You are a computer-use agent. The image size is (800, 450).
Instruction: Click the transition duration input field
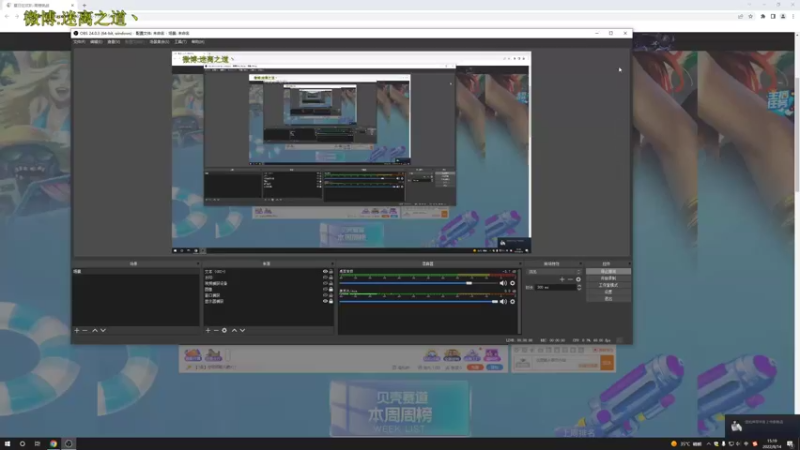click(555, 287)
